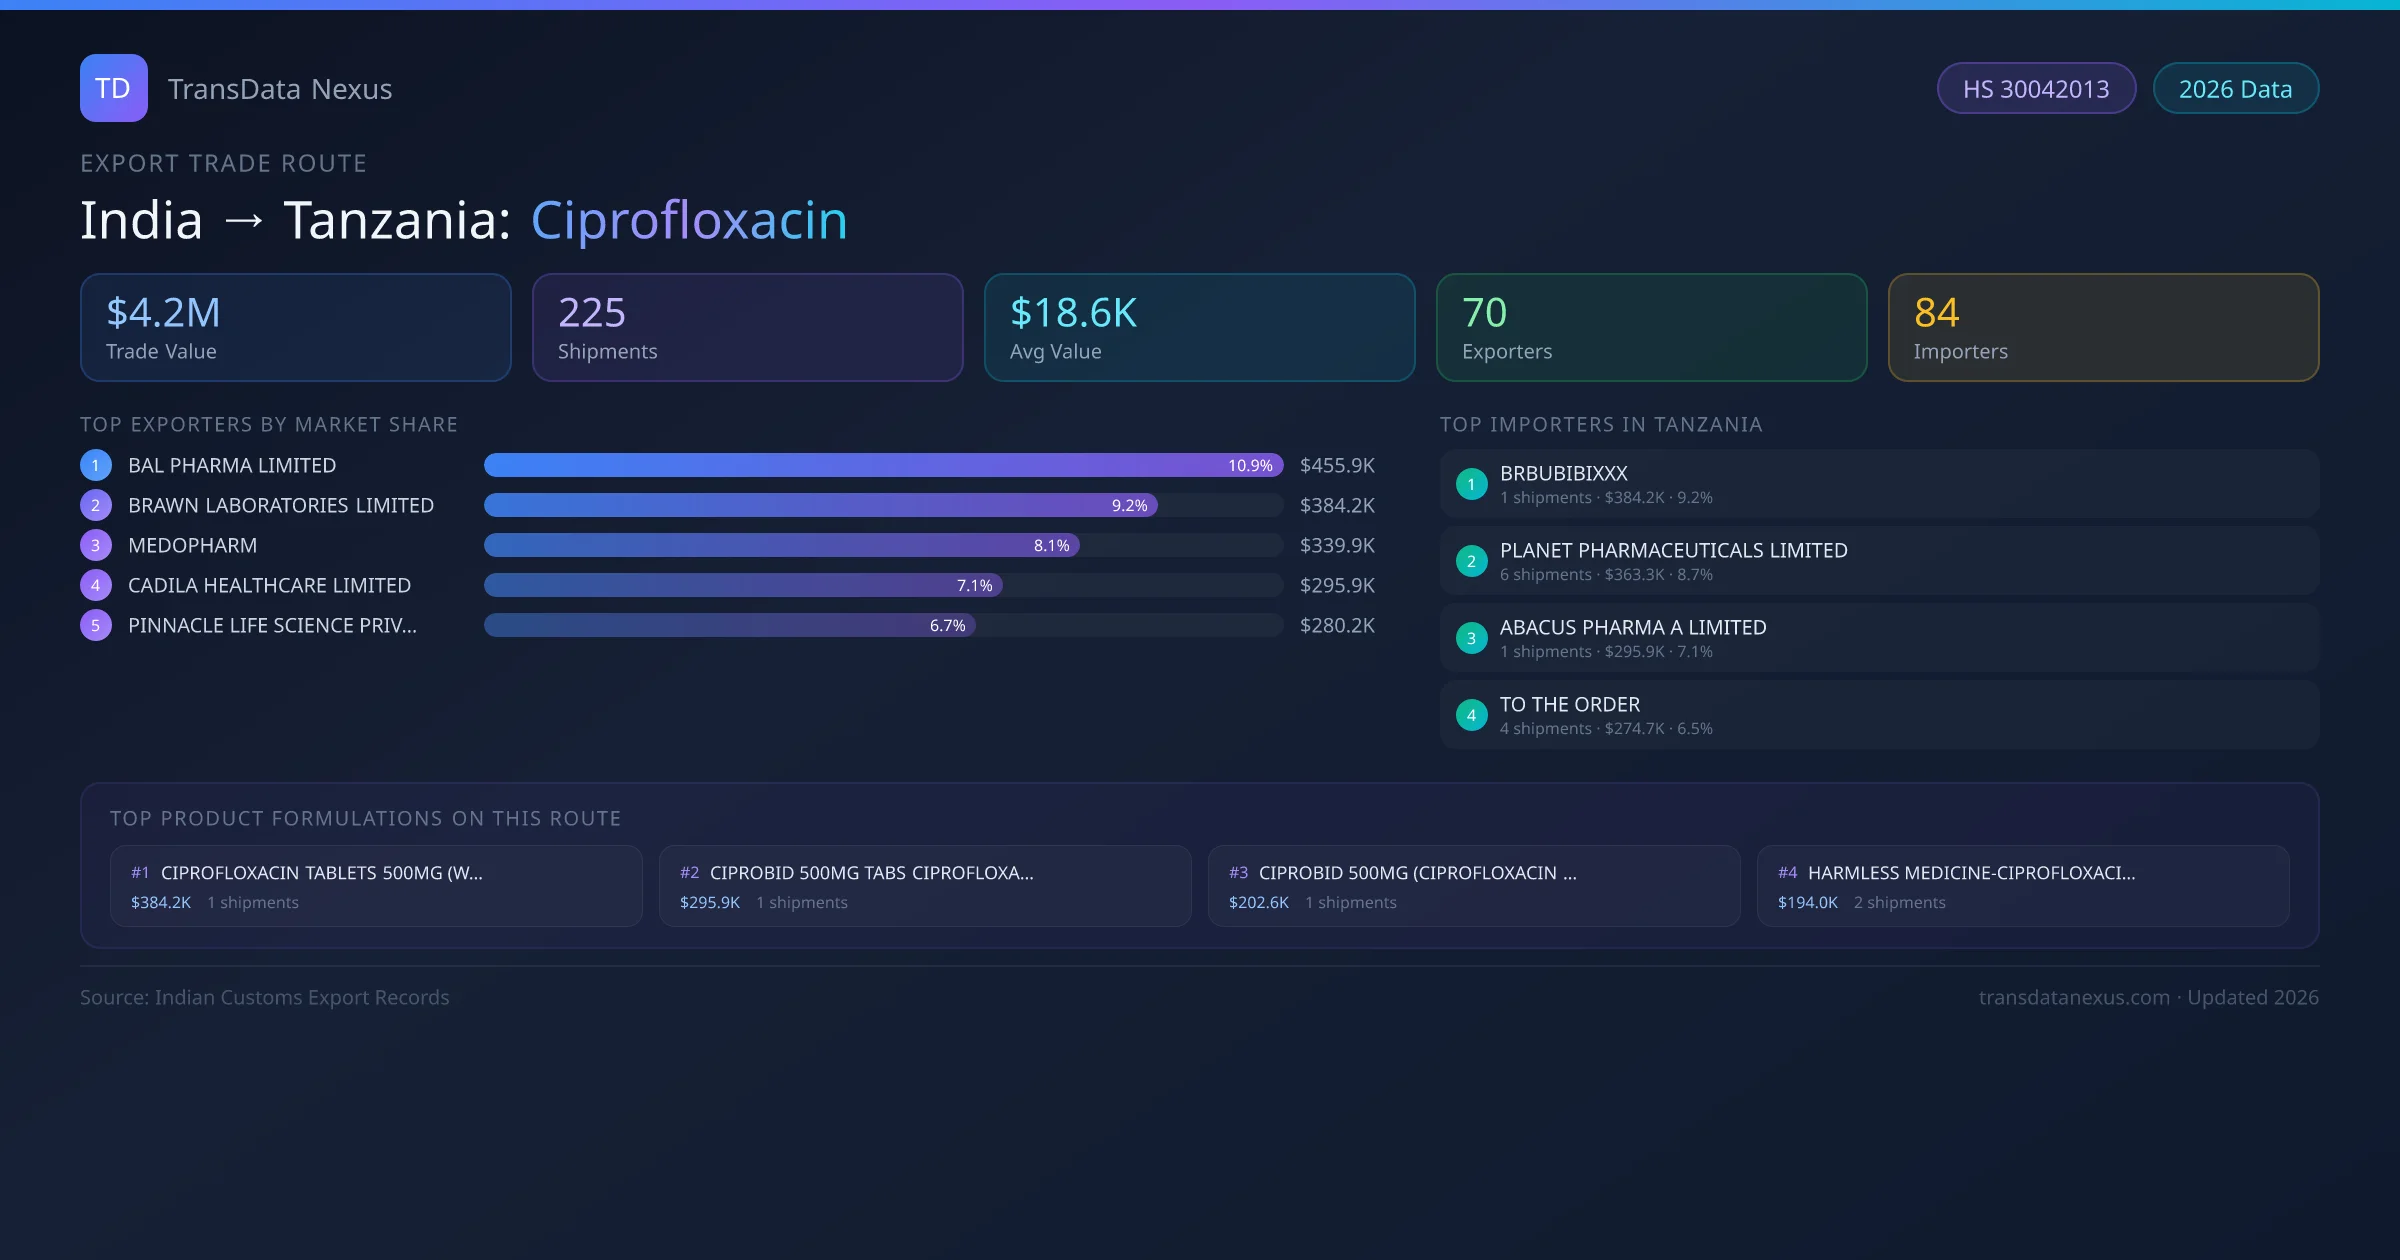Click rank 3 badge beside MEDOPHARM
Screen dimensions: 2400x1260
click(x=96, y=545)
